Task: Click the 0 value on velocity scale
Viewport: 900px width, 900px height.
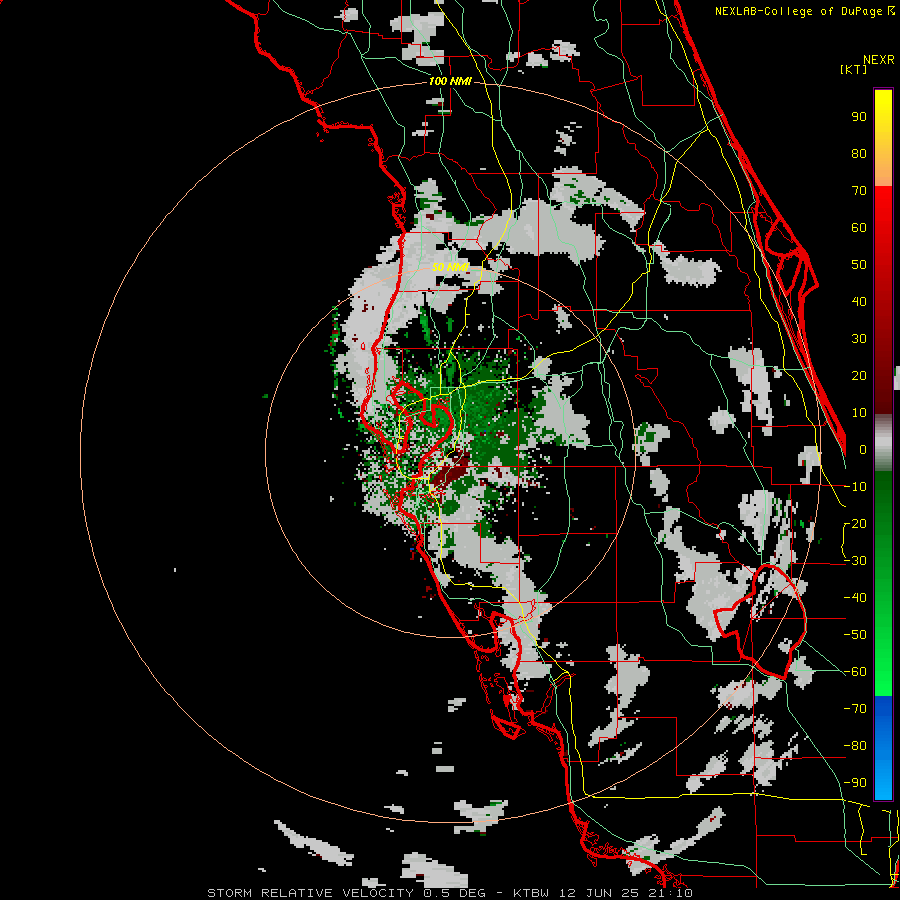Action: (863, 450)
